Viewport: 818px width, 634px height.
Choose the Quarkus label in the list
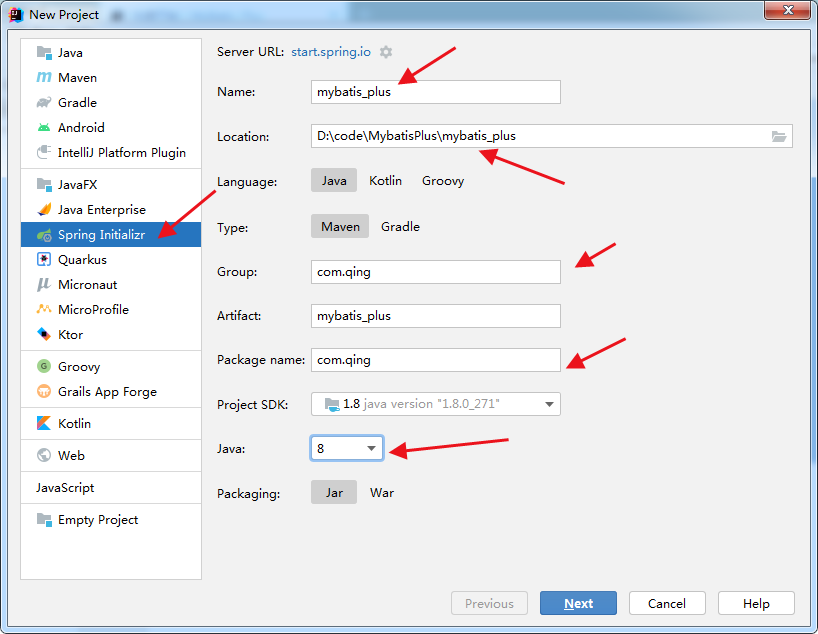coord(82,260)
